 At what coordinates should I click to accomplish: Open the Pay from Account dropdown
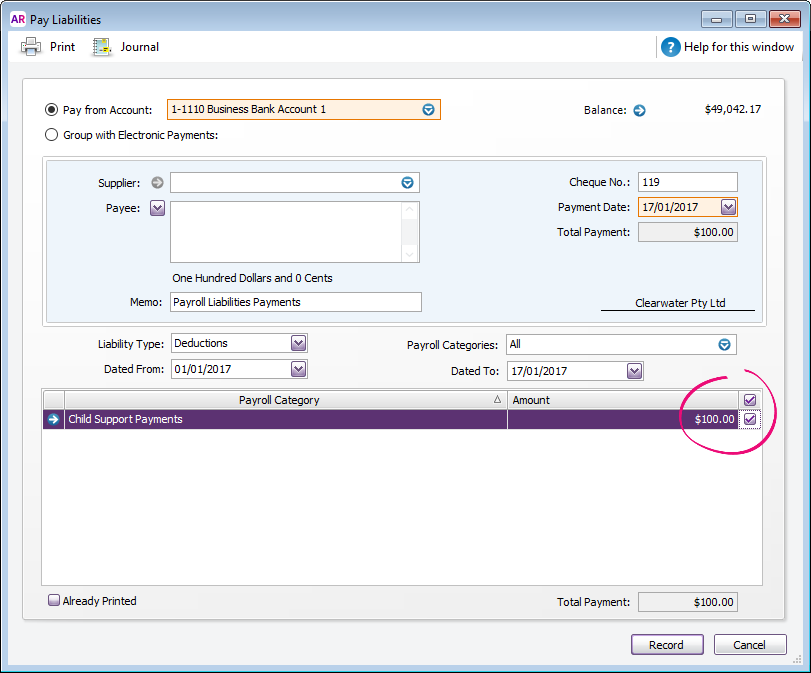(428, 110)
